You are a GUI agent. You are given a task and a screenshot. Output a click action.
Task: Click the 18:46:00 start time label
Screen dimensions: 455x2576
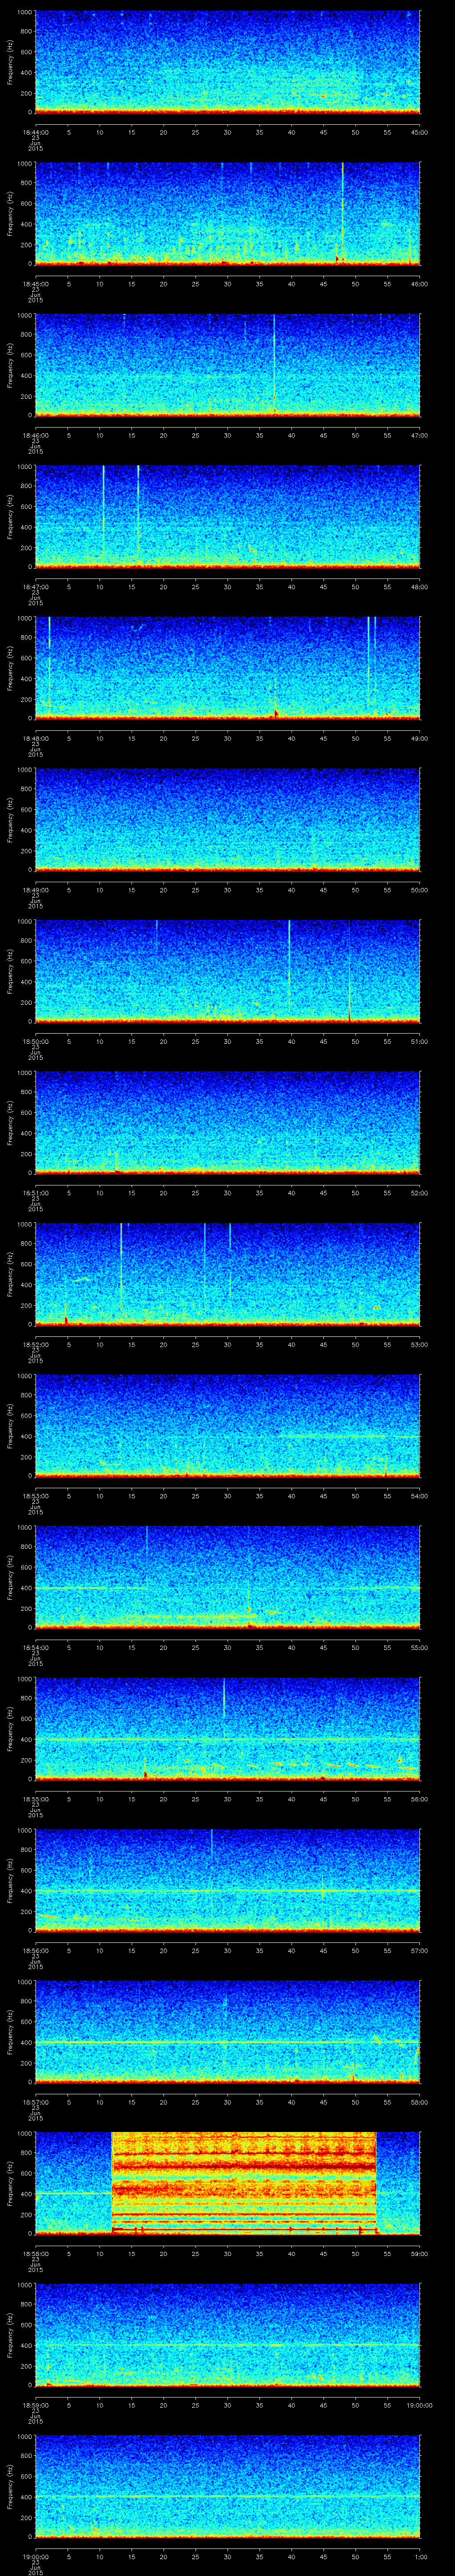tap(35, 435)
